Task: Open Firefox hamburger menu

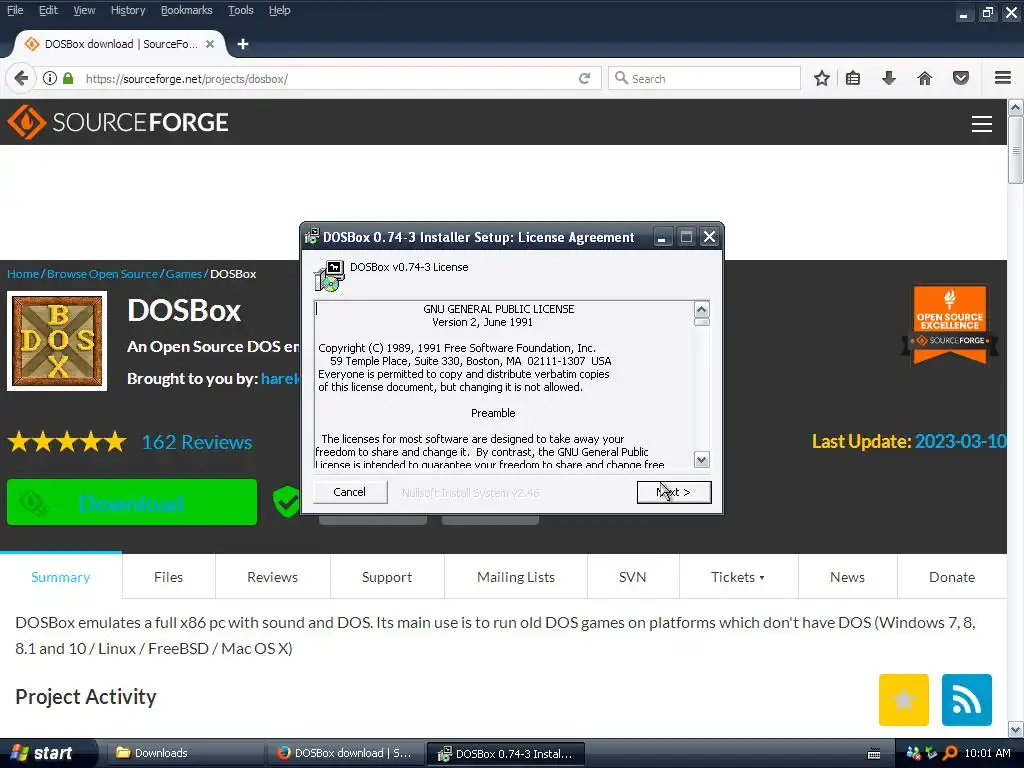Action: pos(1003,78)
